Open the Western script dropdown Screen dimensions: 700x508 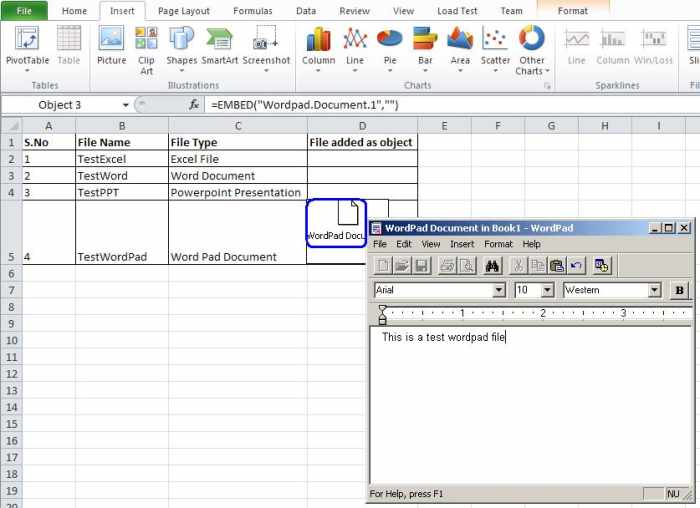pos(655,290)
